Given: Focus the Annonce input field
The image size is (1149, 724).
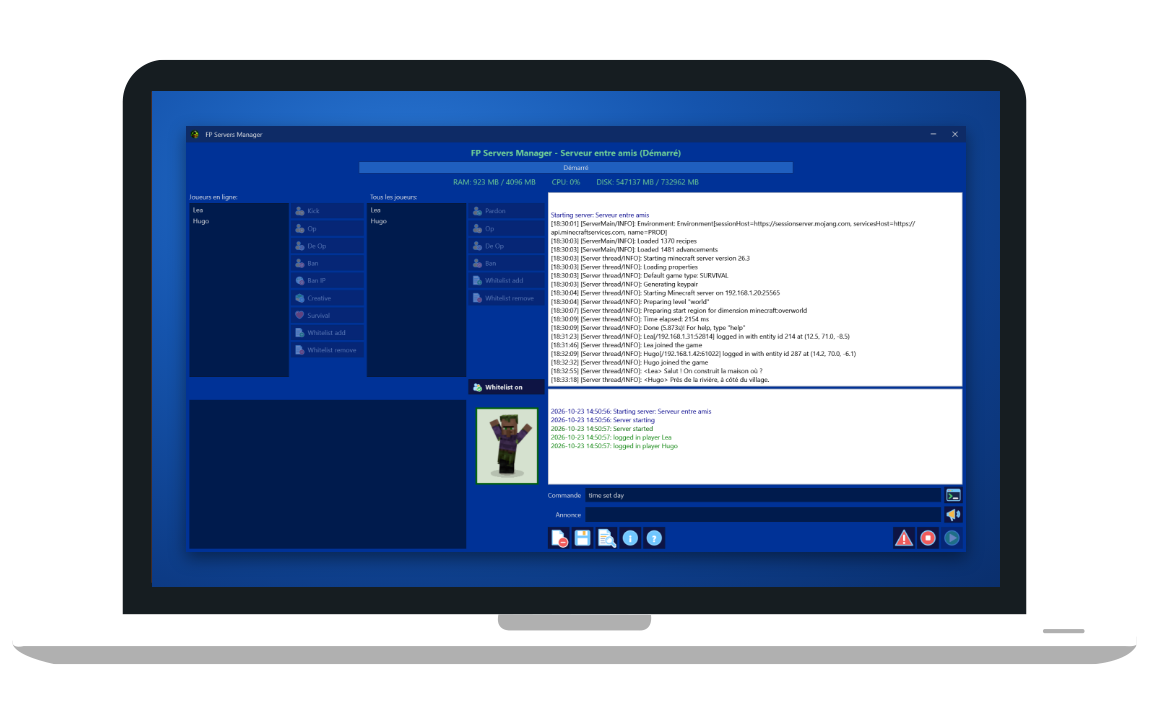Looking at the screenshot, I should tap(763, 515).
